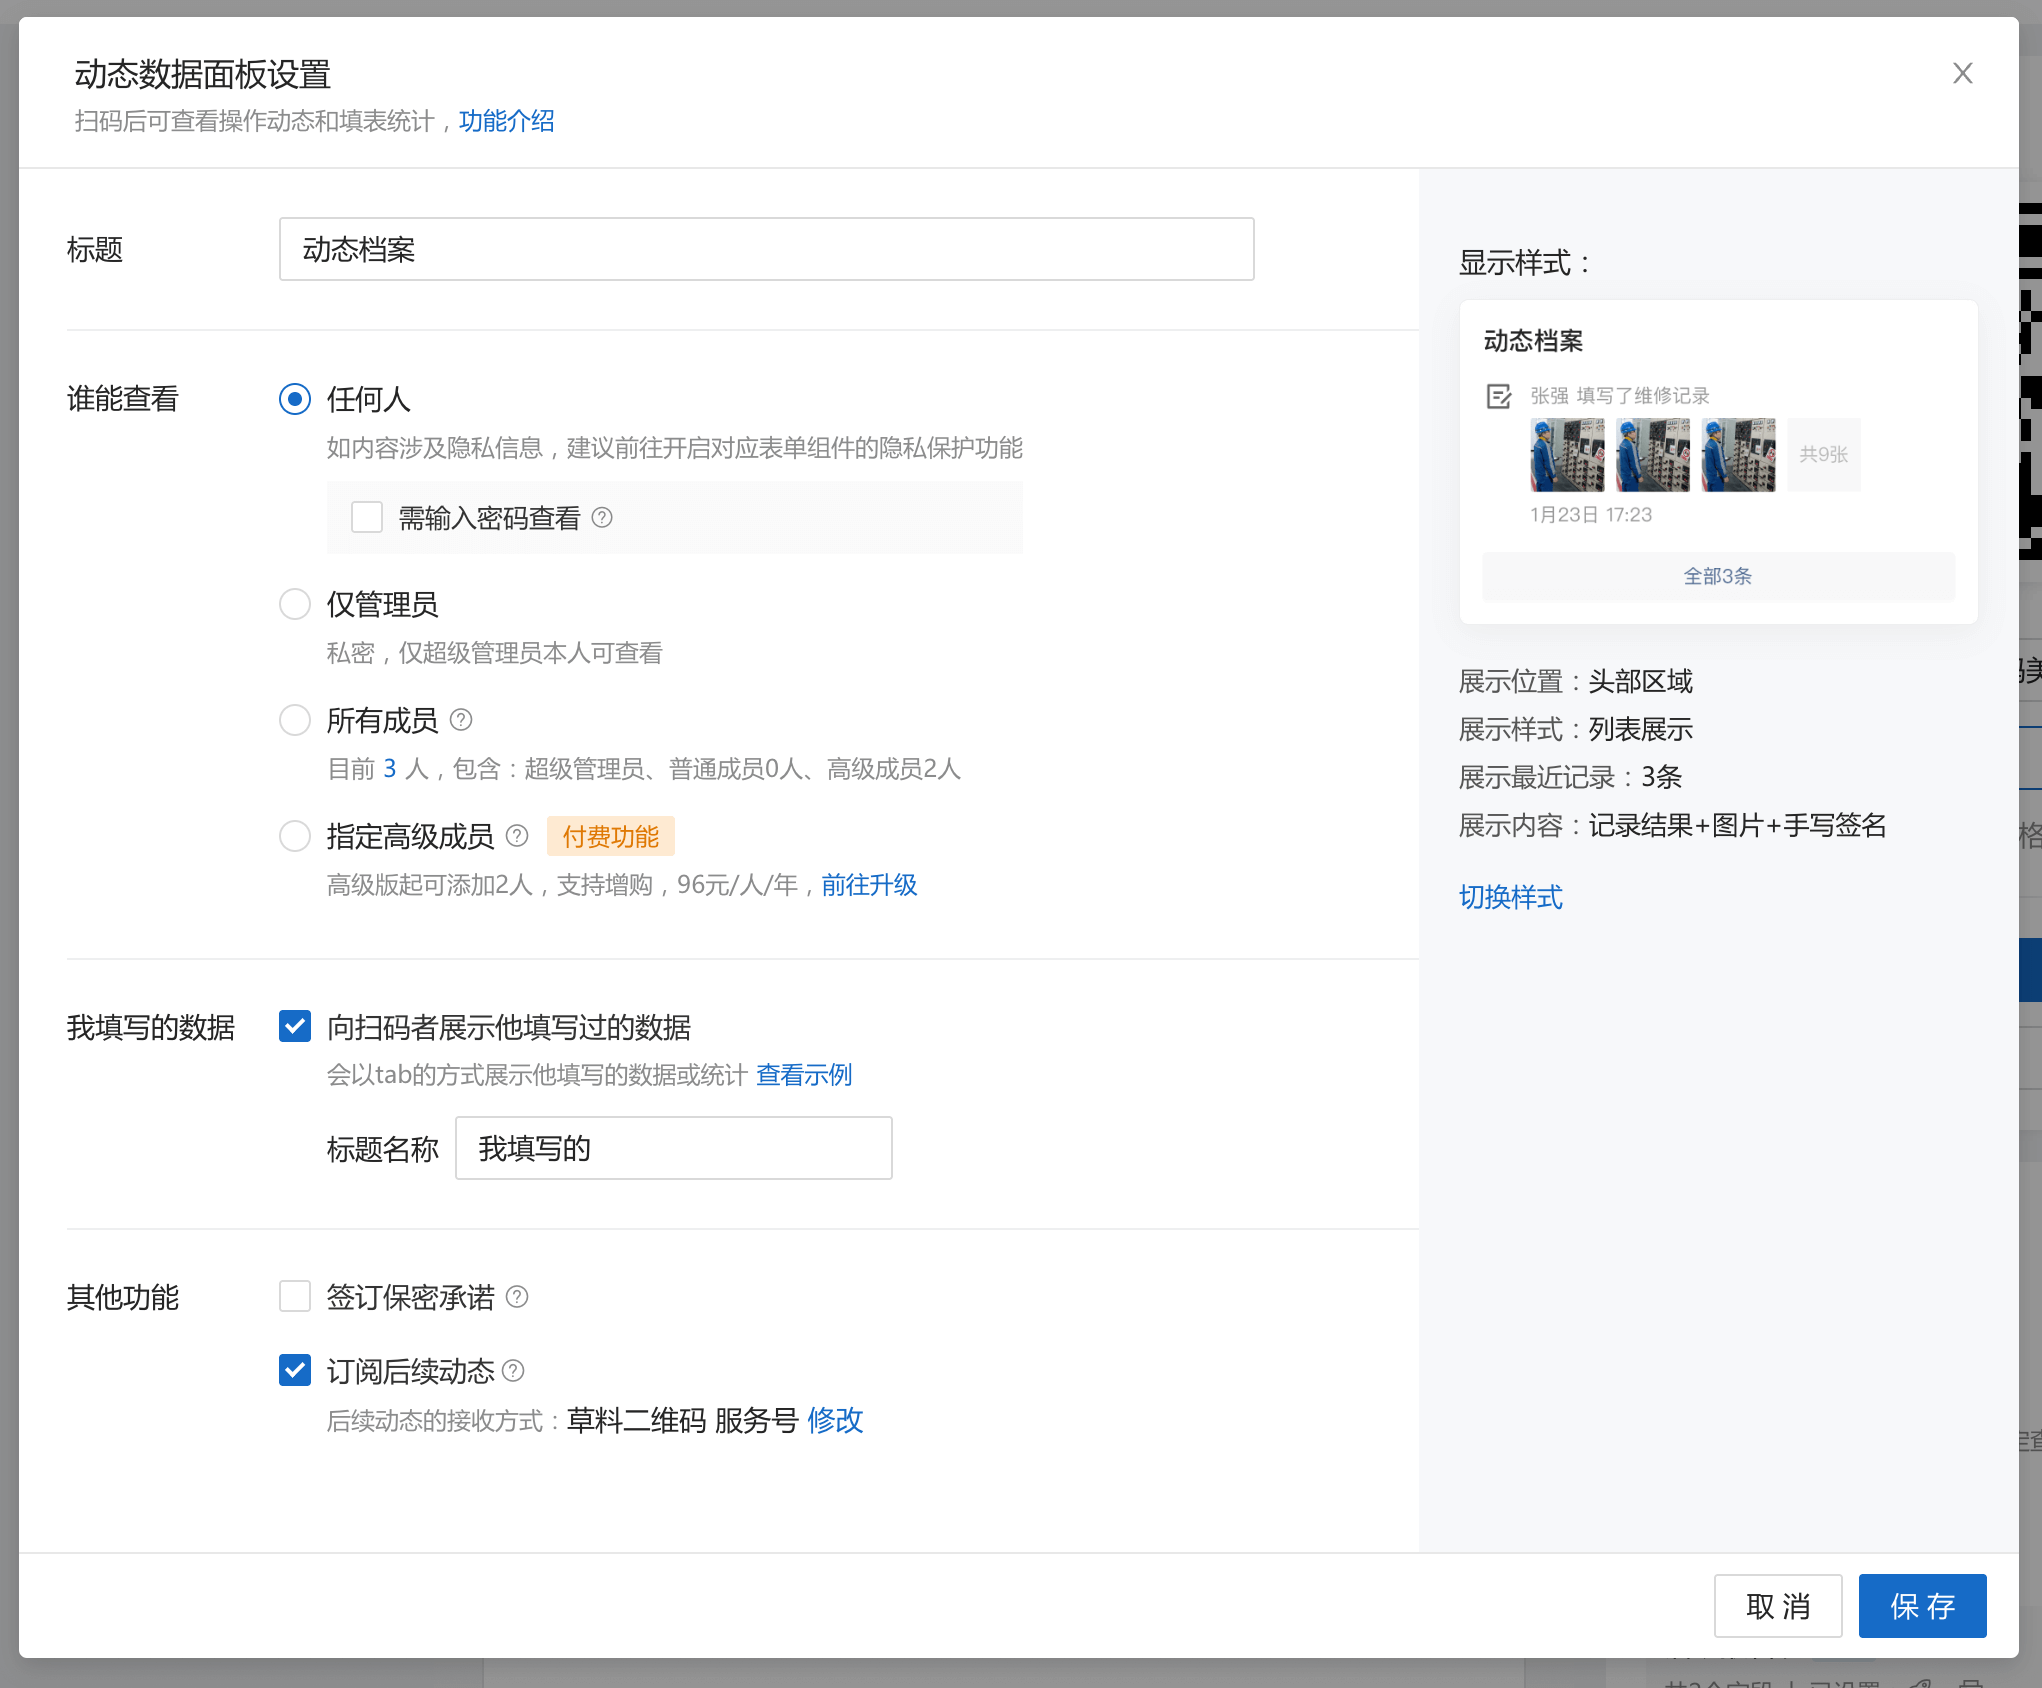Enable the 签订保密承诺 checkbox
The image size is (2042, 1688).
(x=295, y=1297)
